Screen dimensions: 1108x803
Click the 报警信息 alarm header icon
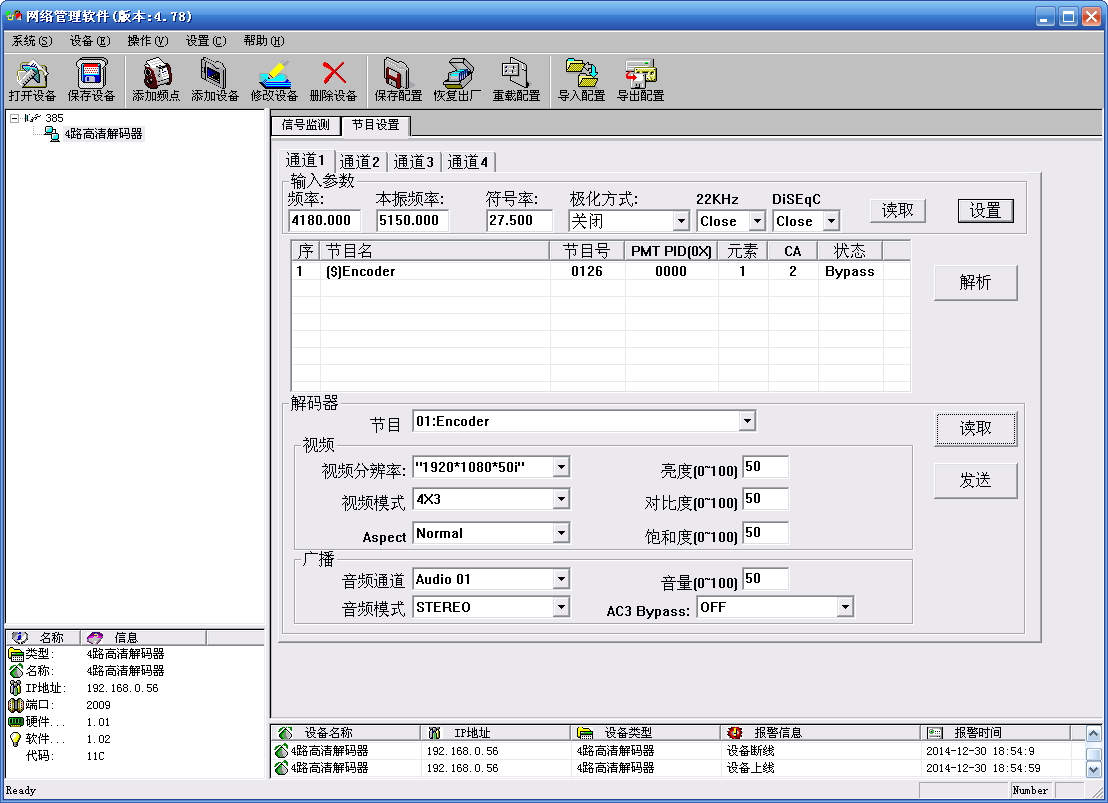click(735, 733)
